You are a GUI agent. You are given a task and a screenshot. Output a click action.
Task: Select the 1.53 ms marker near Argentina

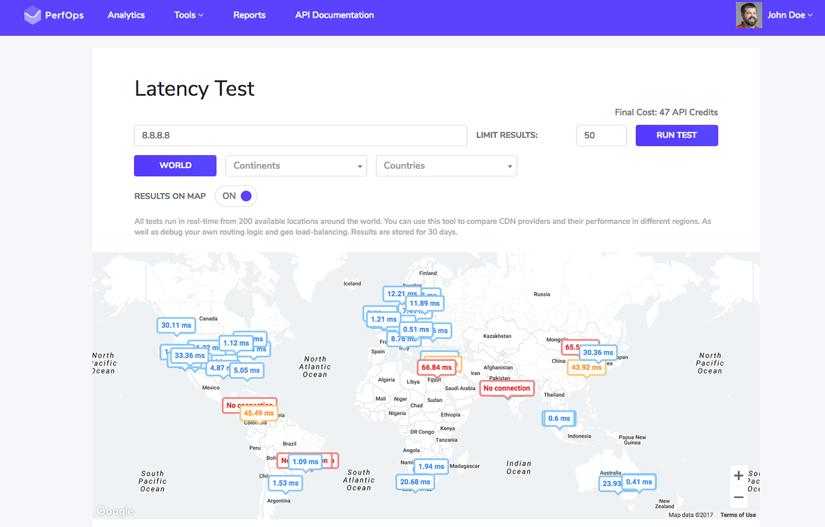[286, 483]
